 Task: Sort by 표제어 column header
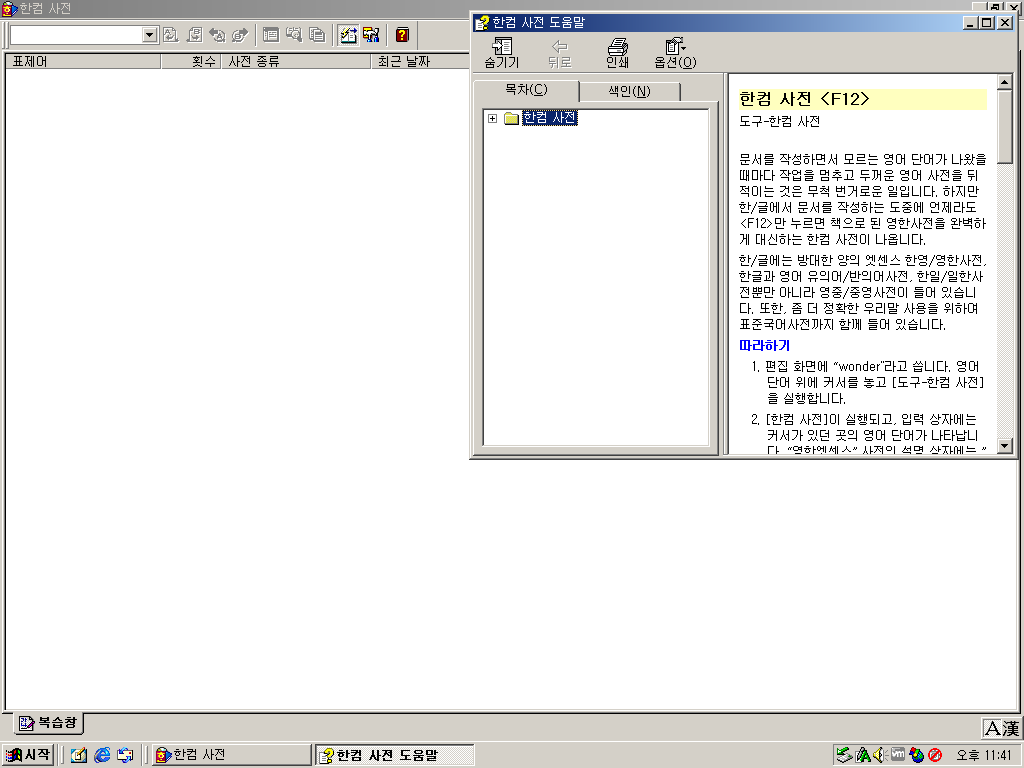pyautogui.click(x=83, y=61)
